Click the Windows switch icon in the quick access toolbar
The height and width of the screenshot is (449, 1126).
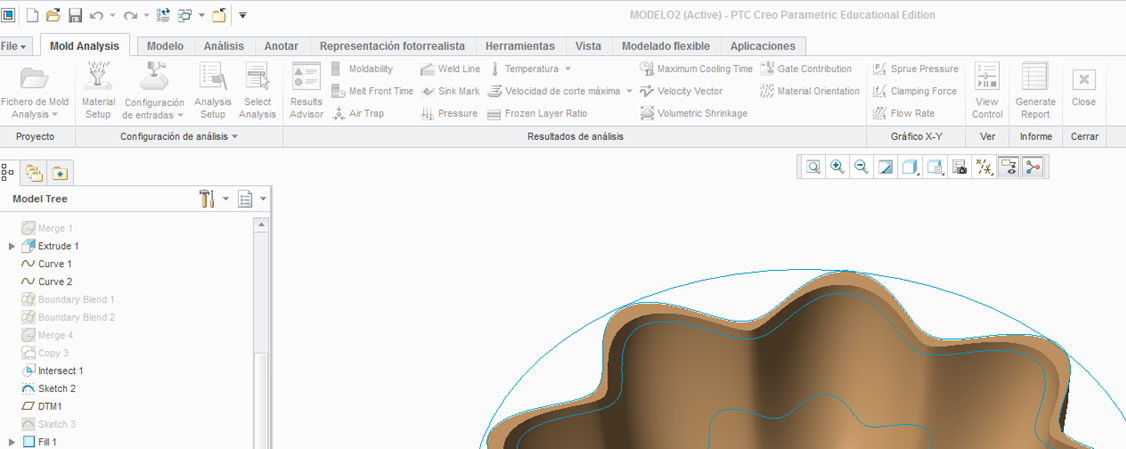point(185,14)
